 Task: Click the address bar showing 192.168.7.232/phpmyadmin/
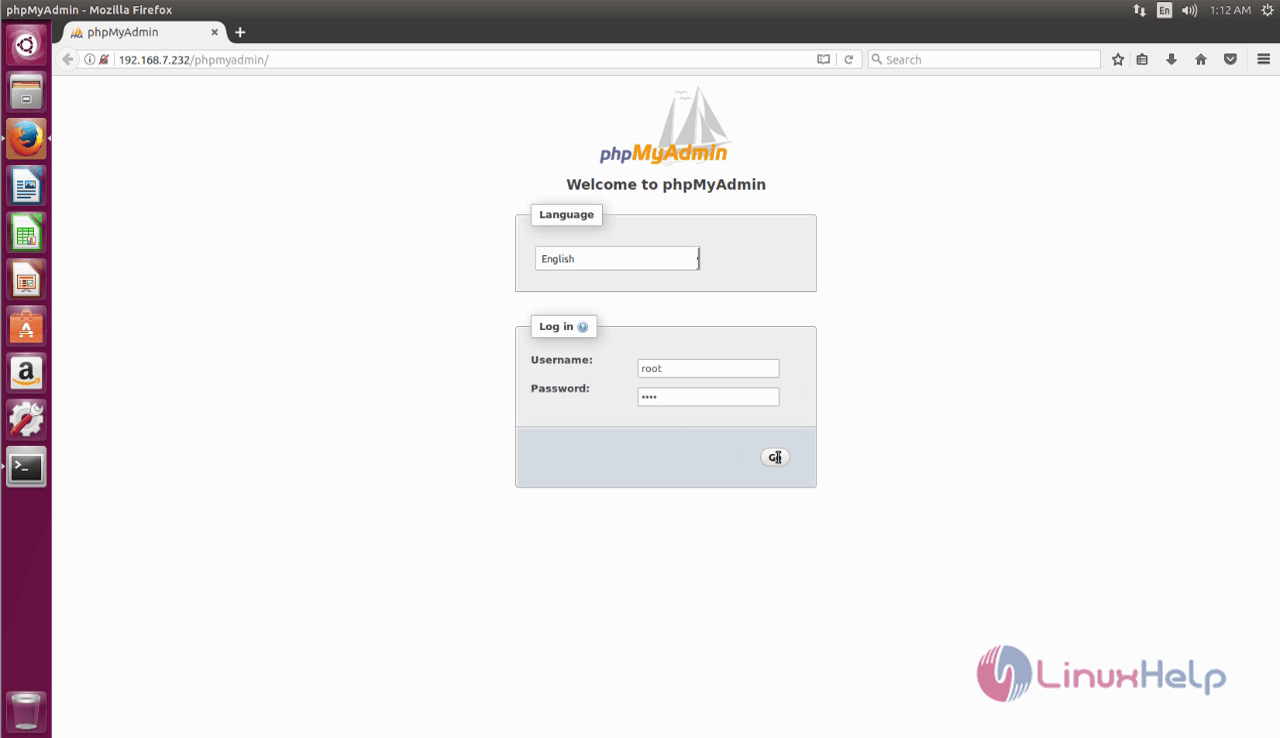coord(460,60)
